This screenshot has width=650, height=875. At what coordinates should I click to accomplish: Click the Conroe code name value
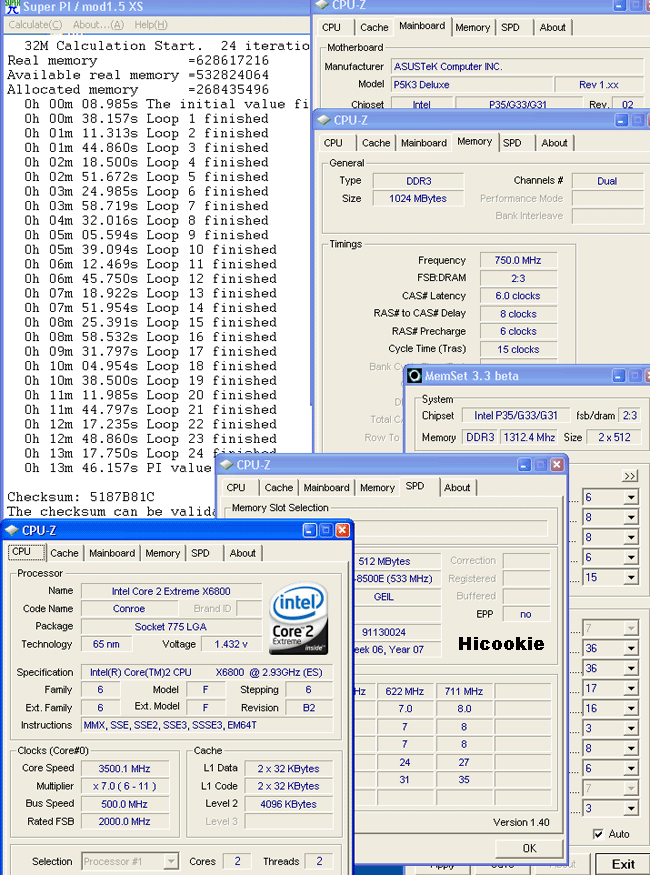(129, 609)
